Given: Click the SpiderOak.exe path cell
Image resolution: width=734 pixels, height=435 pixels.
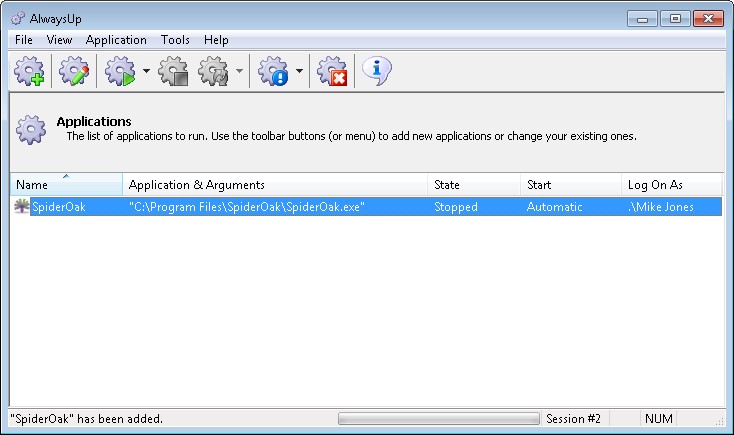Looking at the screenshot, I should 247,207.
